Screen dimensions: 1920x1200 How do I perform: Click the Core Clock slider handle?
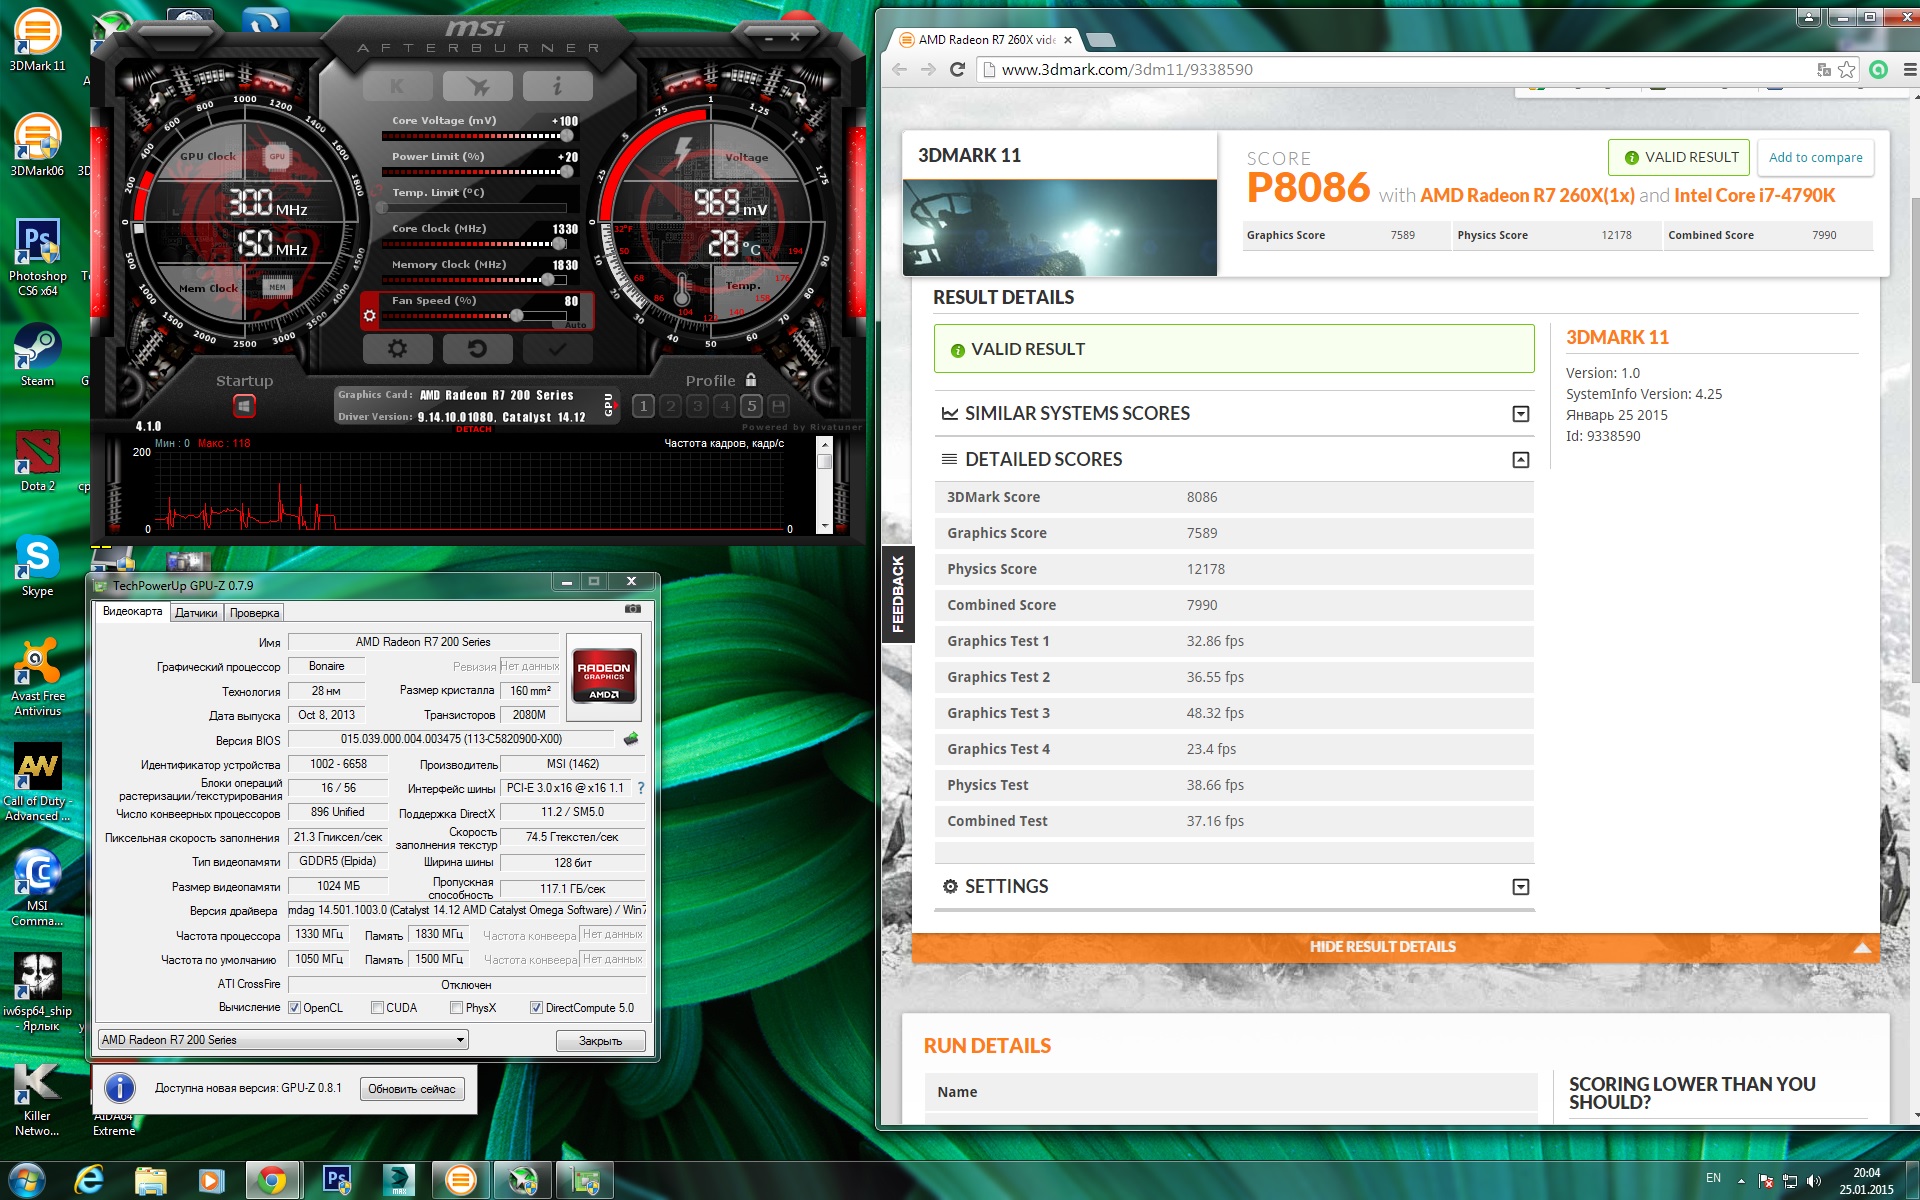[x=558, y=244]
